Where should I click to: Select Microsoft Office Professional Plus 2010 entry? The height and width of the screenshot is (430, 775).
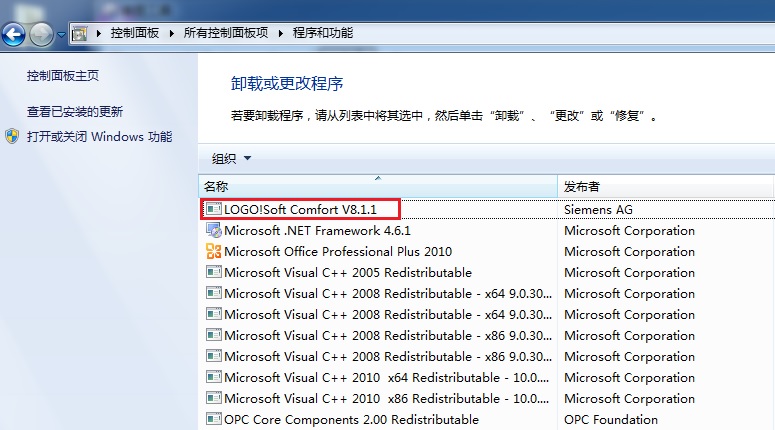pyautogui.click(x=338, y=252)
